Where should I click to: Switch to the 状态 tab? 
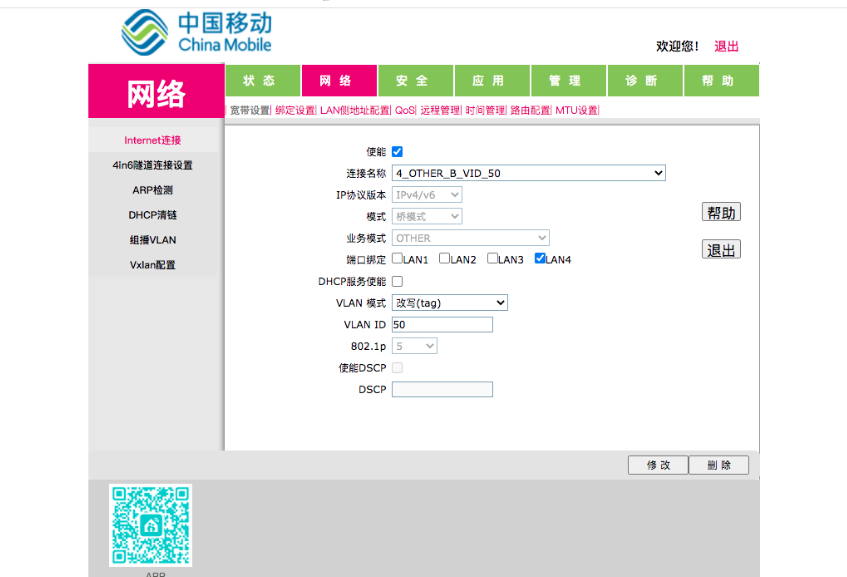pyautogui.click(x=263, y=80)
